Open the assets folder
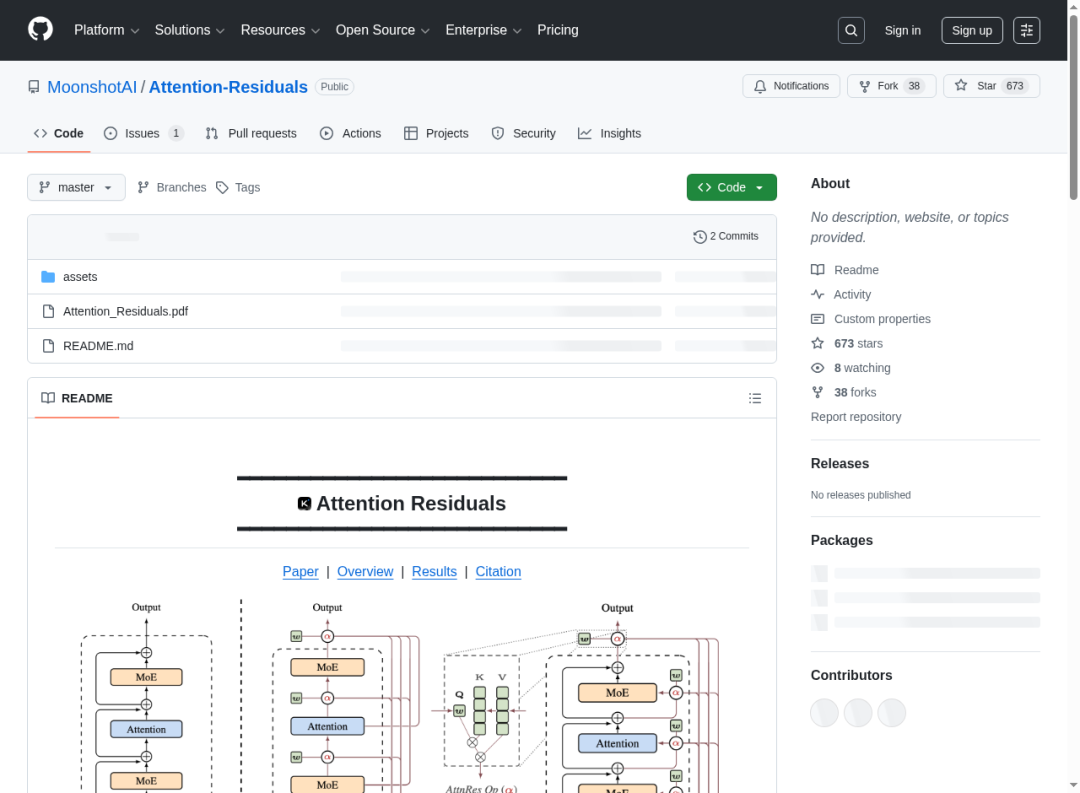1080x793 pixels. 80,276
